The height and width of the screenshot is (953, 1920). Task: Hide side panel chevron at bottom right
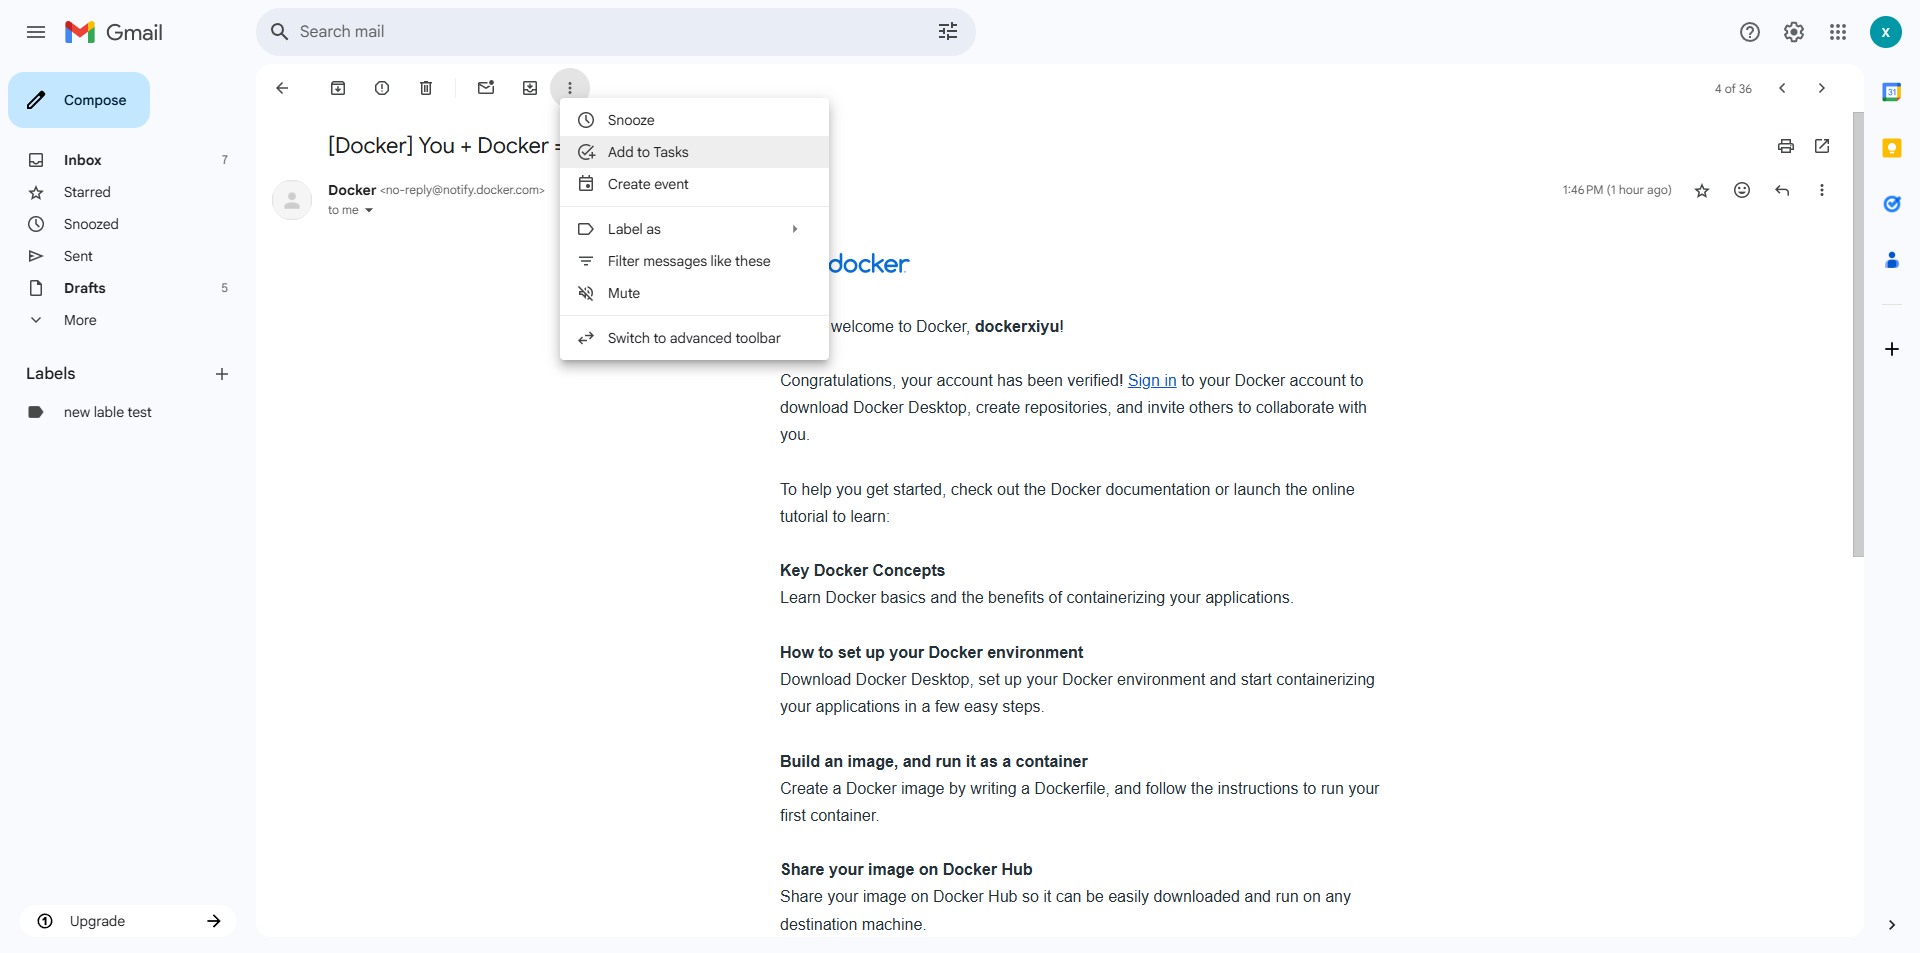click(1891, 925)
